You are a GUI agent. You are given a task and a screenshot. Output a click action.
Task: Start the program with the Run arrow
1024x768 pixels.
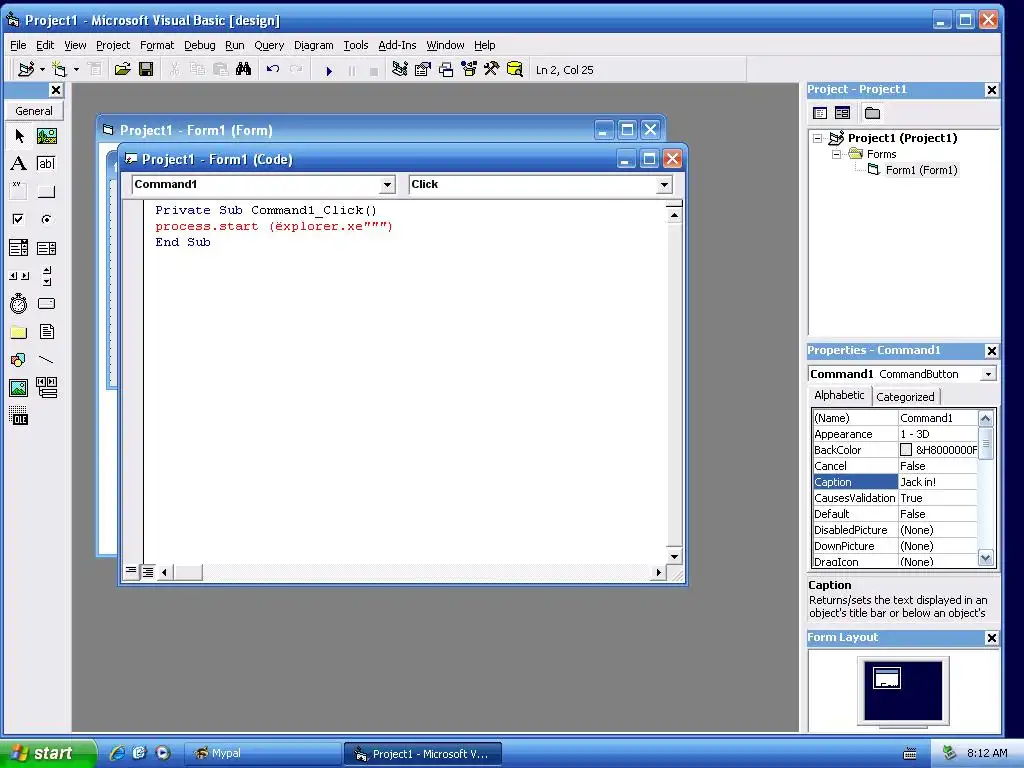328,71
